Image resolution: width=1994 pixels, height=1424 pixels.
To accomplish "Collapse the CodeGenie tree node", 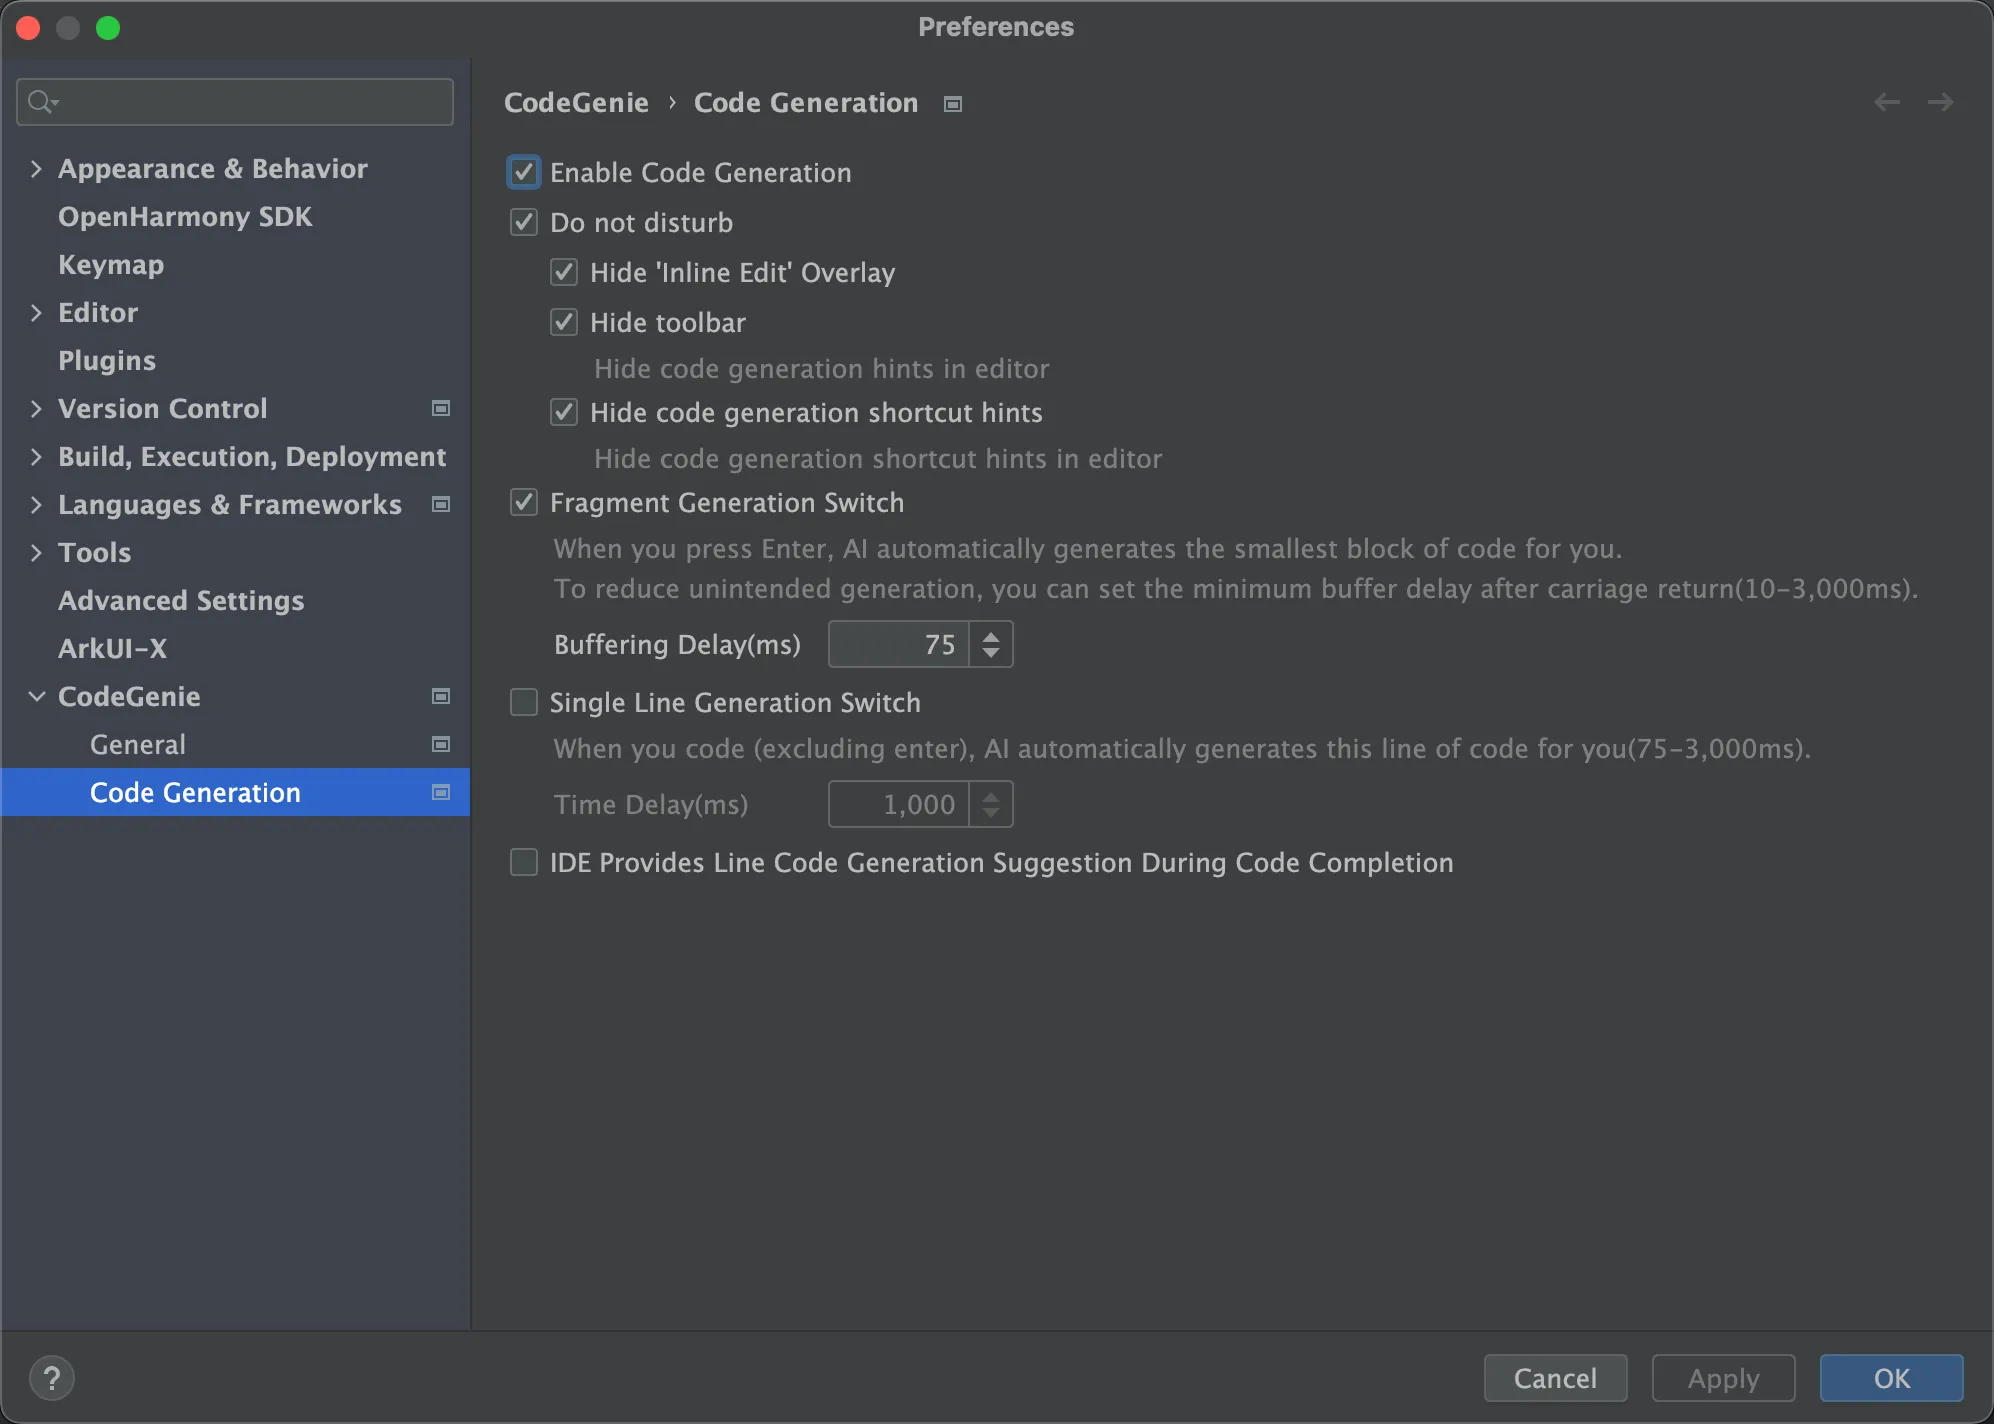I will coord(36,696).
